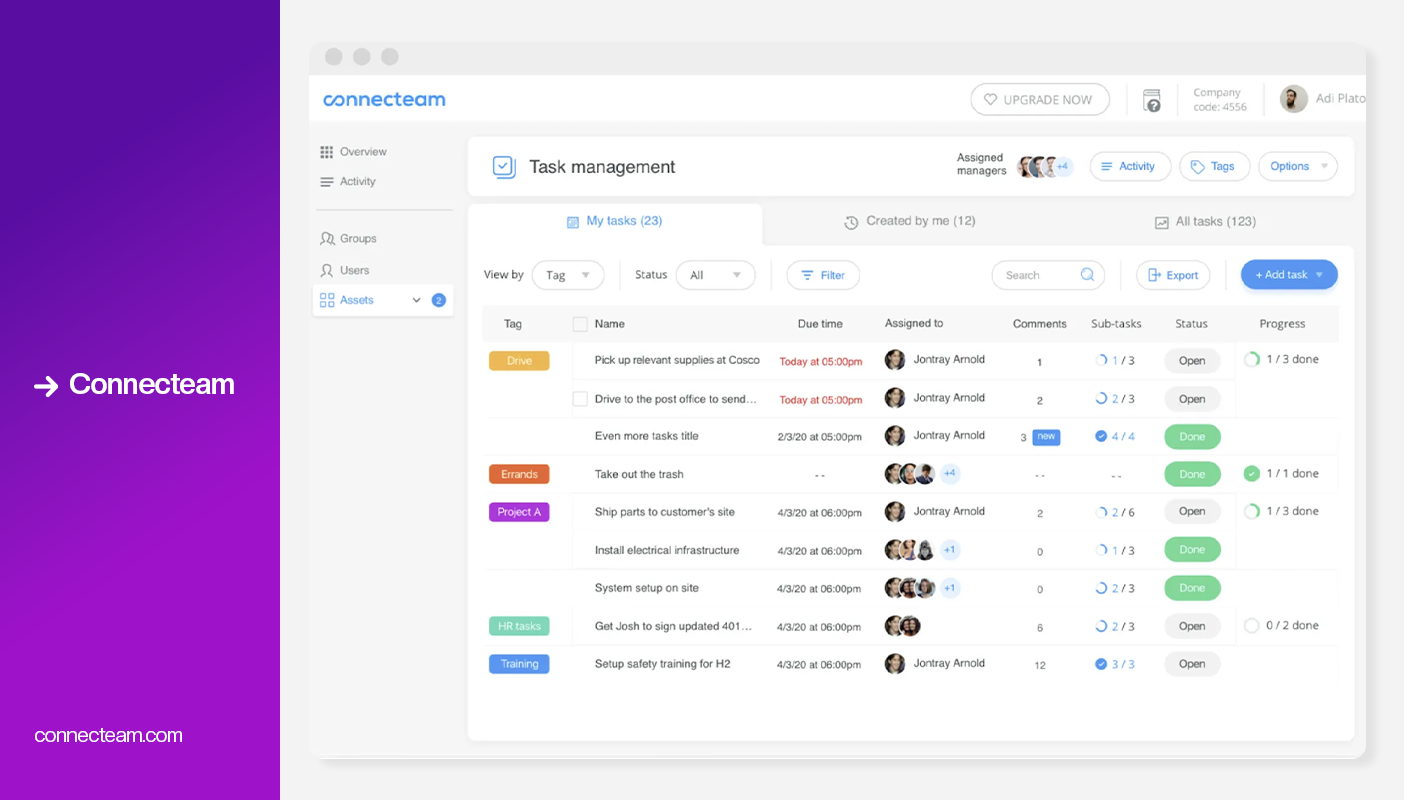Tick the select-all checkbox in Name header
Screen dimensions: 1404x800
580,324
